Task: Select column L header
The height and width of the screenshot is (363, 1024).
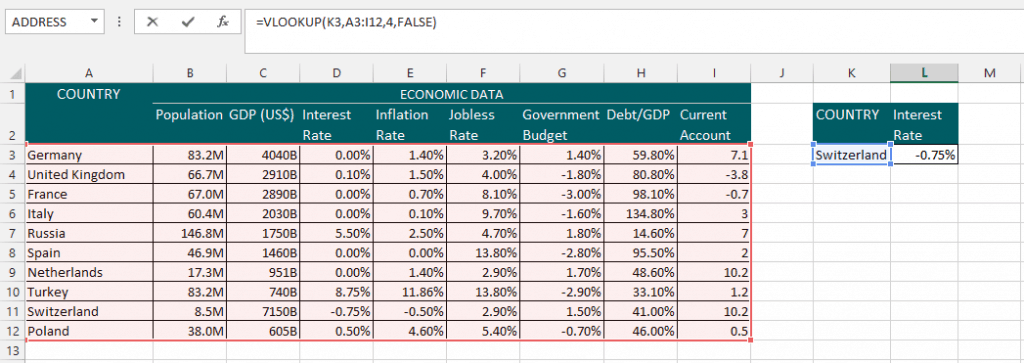Action: [x=924, y=73]
